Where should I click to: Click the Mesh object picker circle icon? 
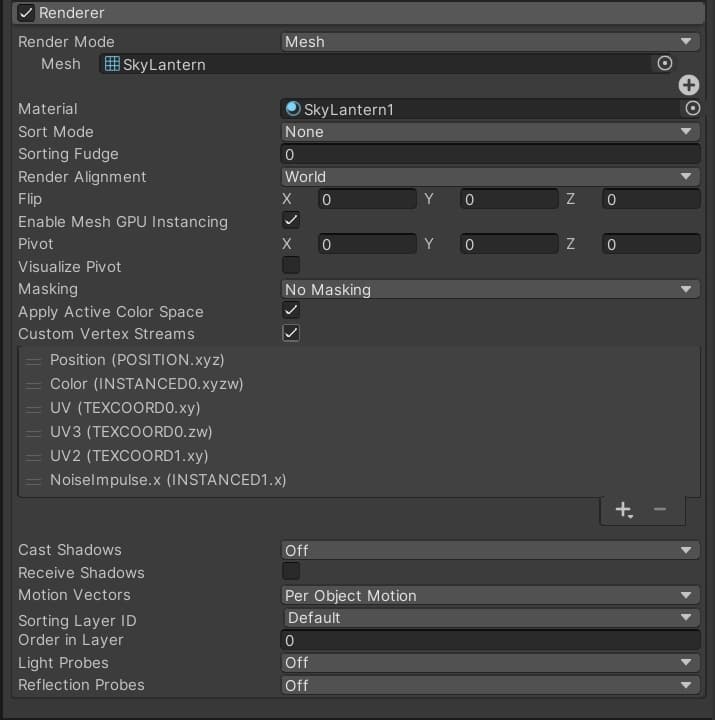(x=665, y=64)
